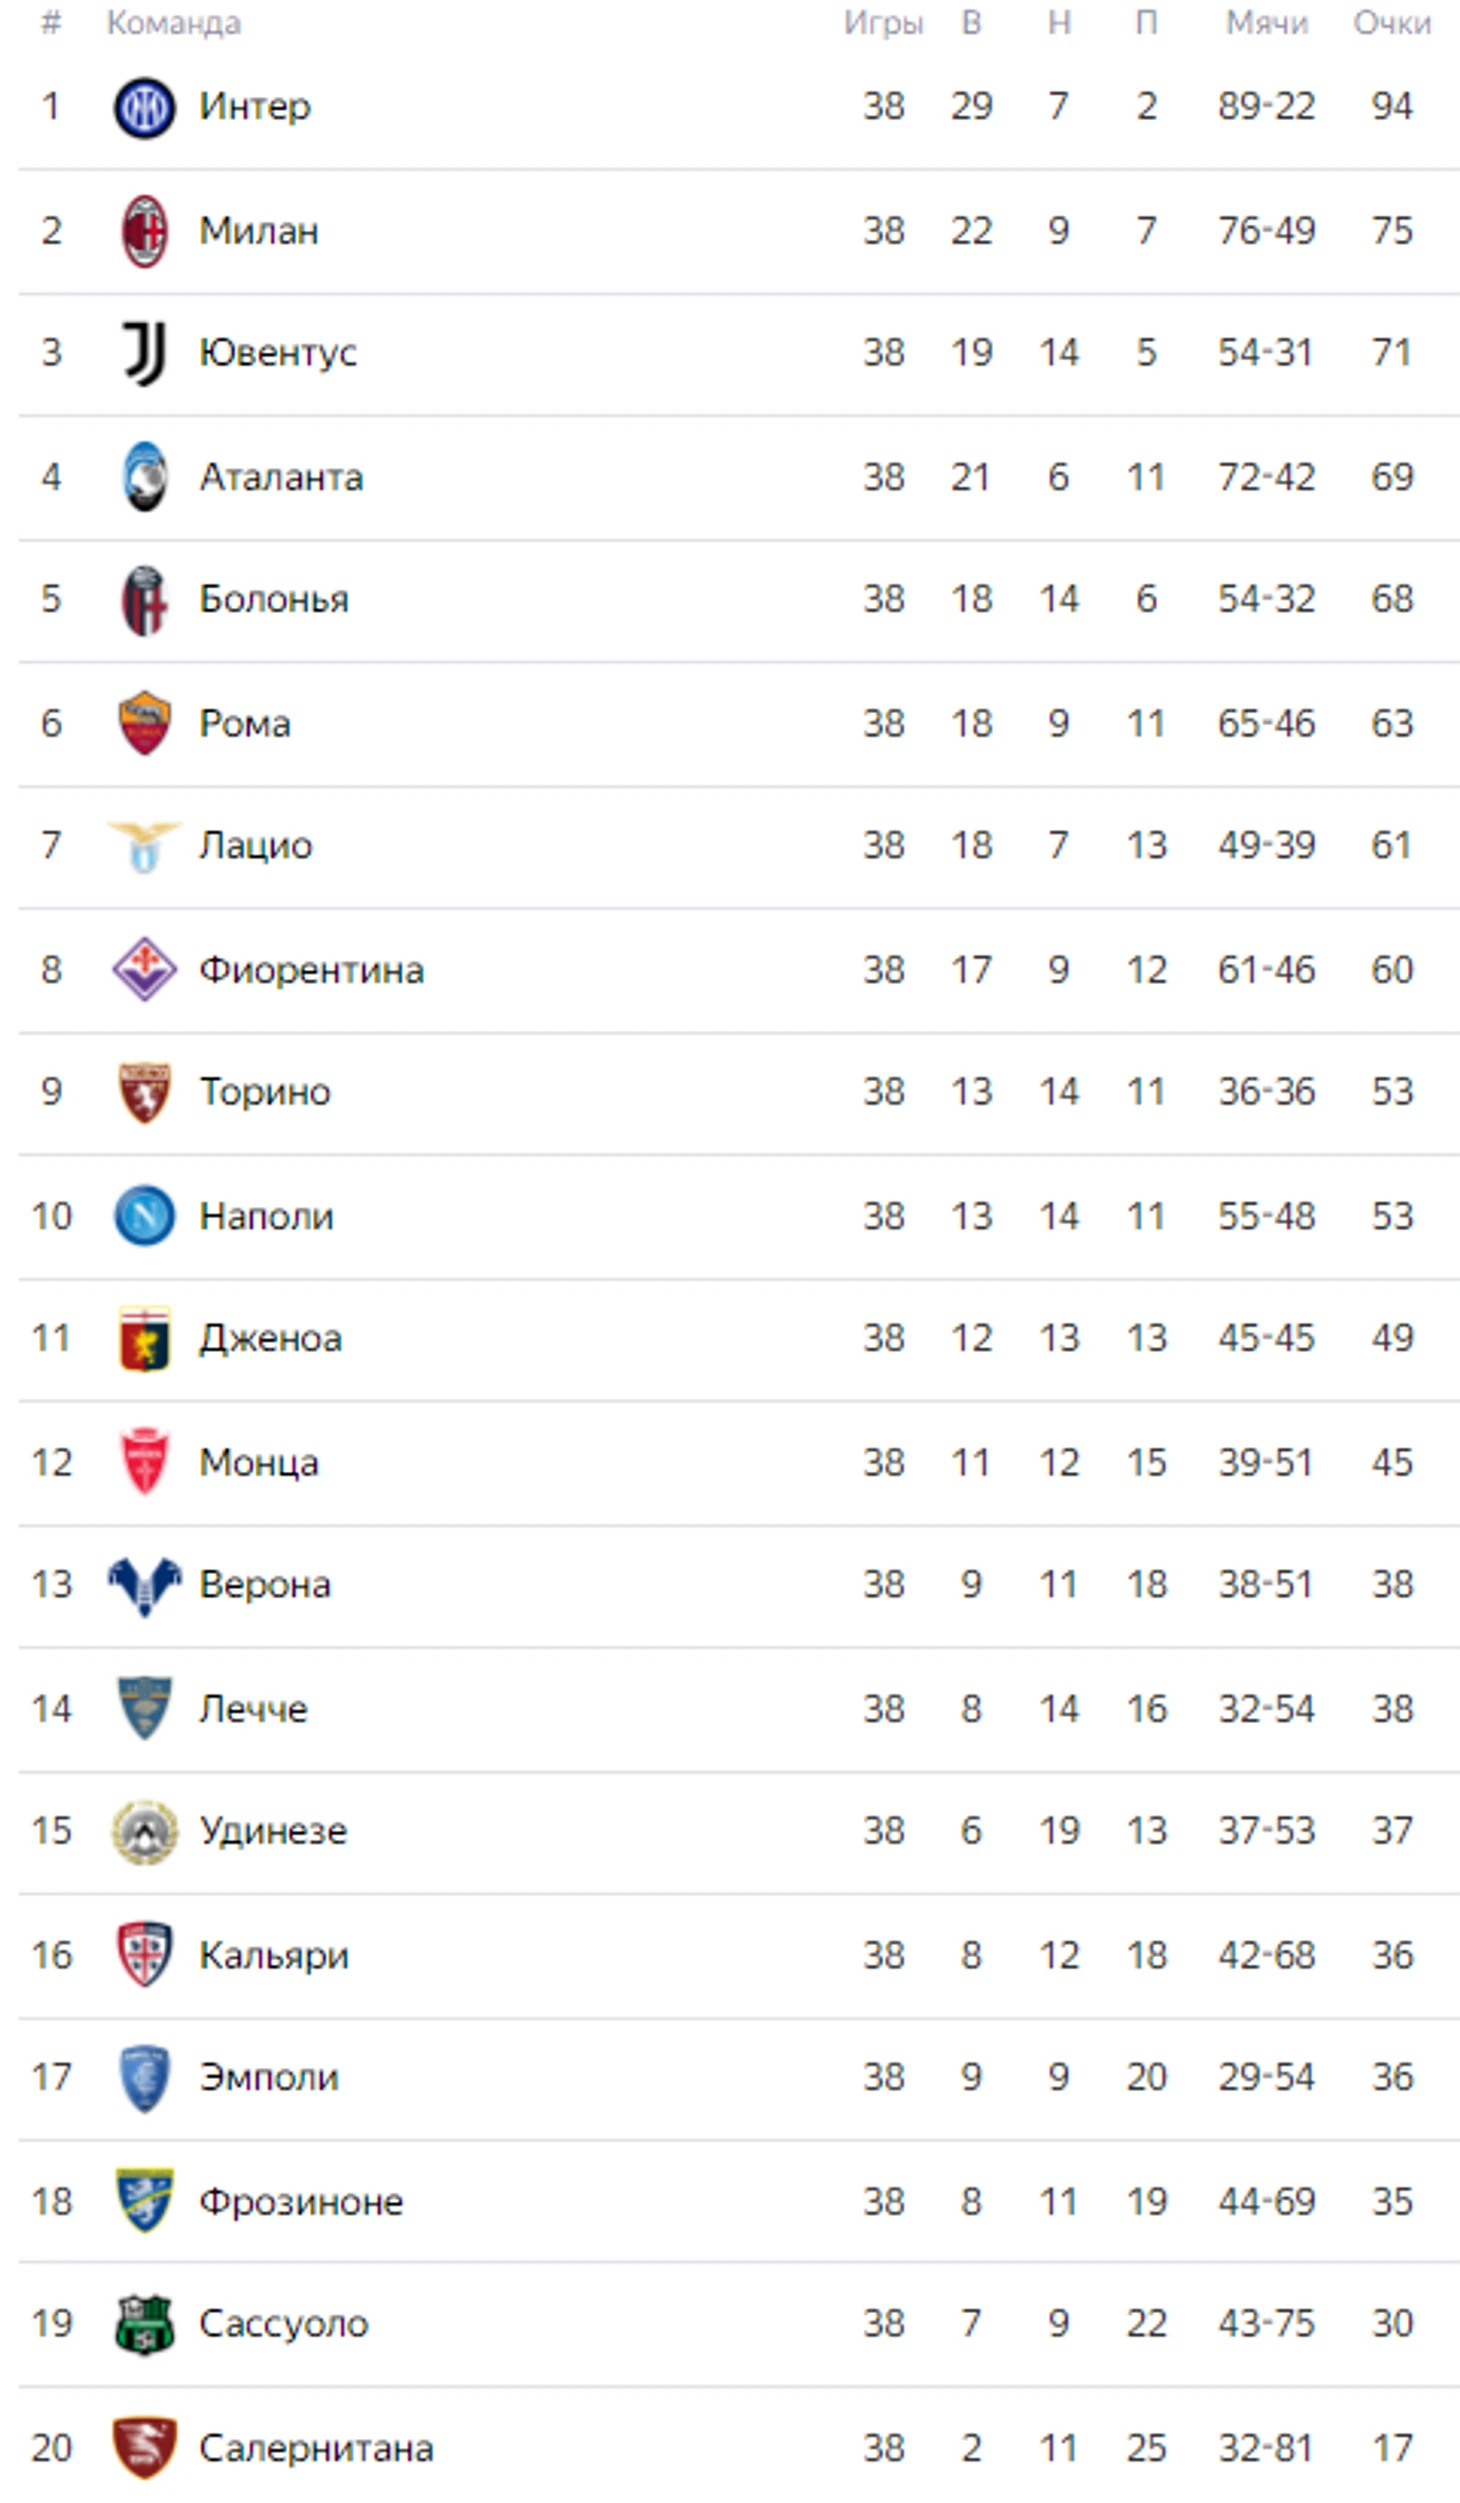Click the Команда column header

(174, 23)
